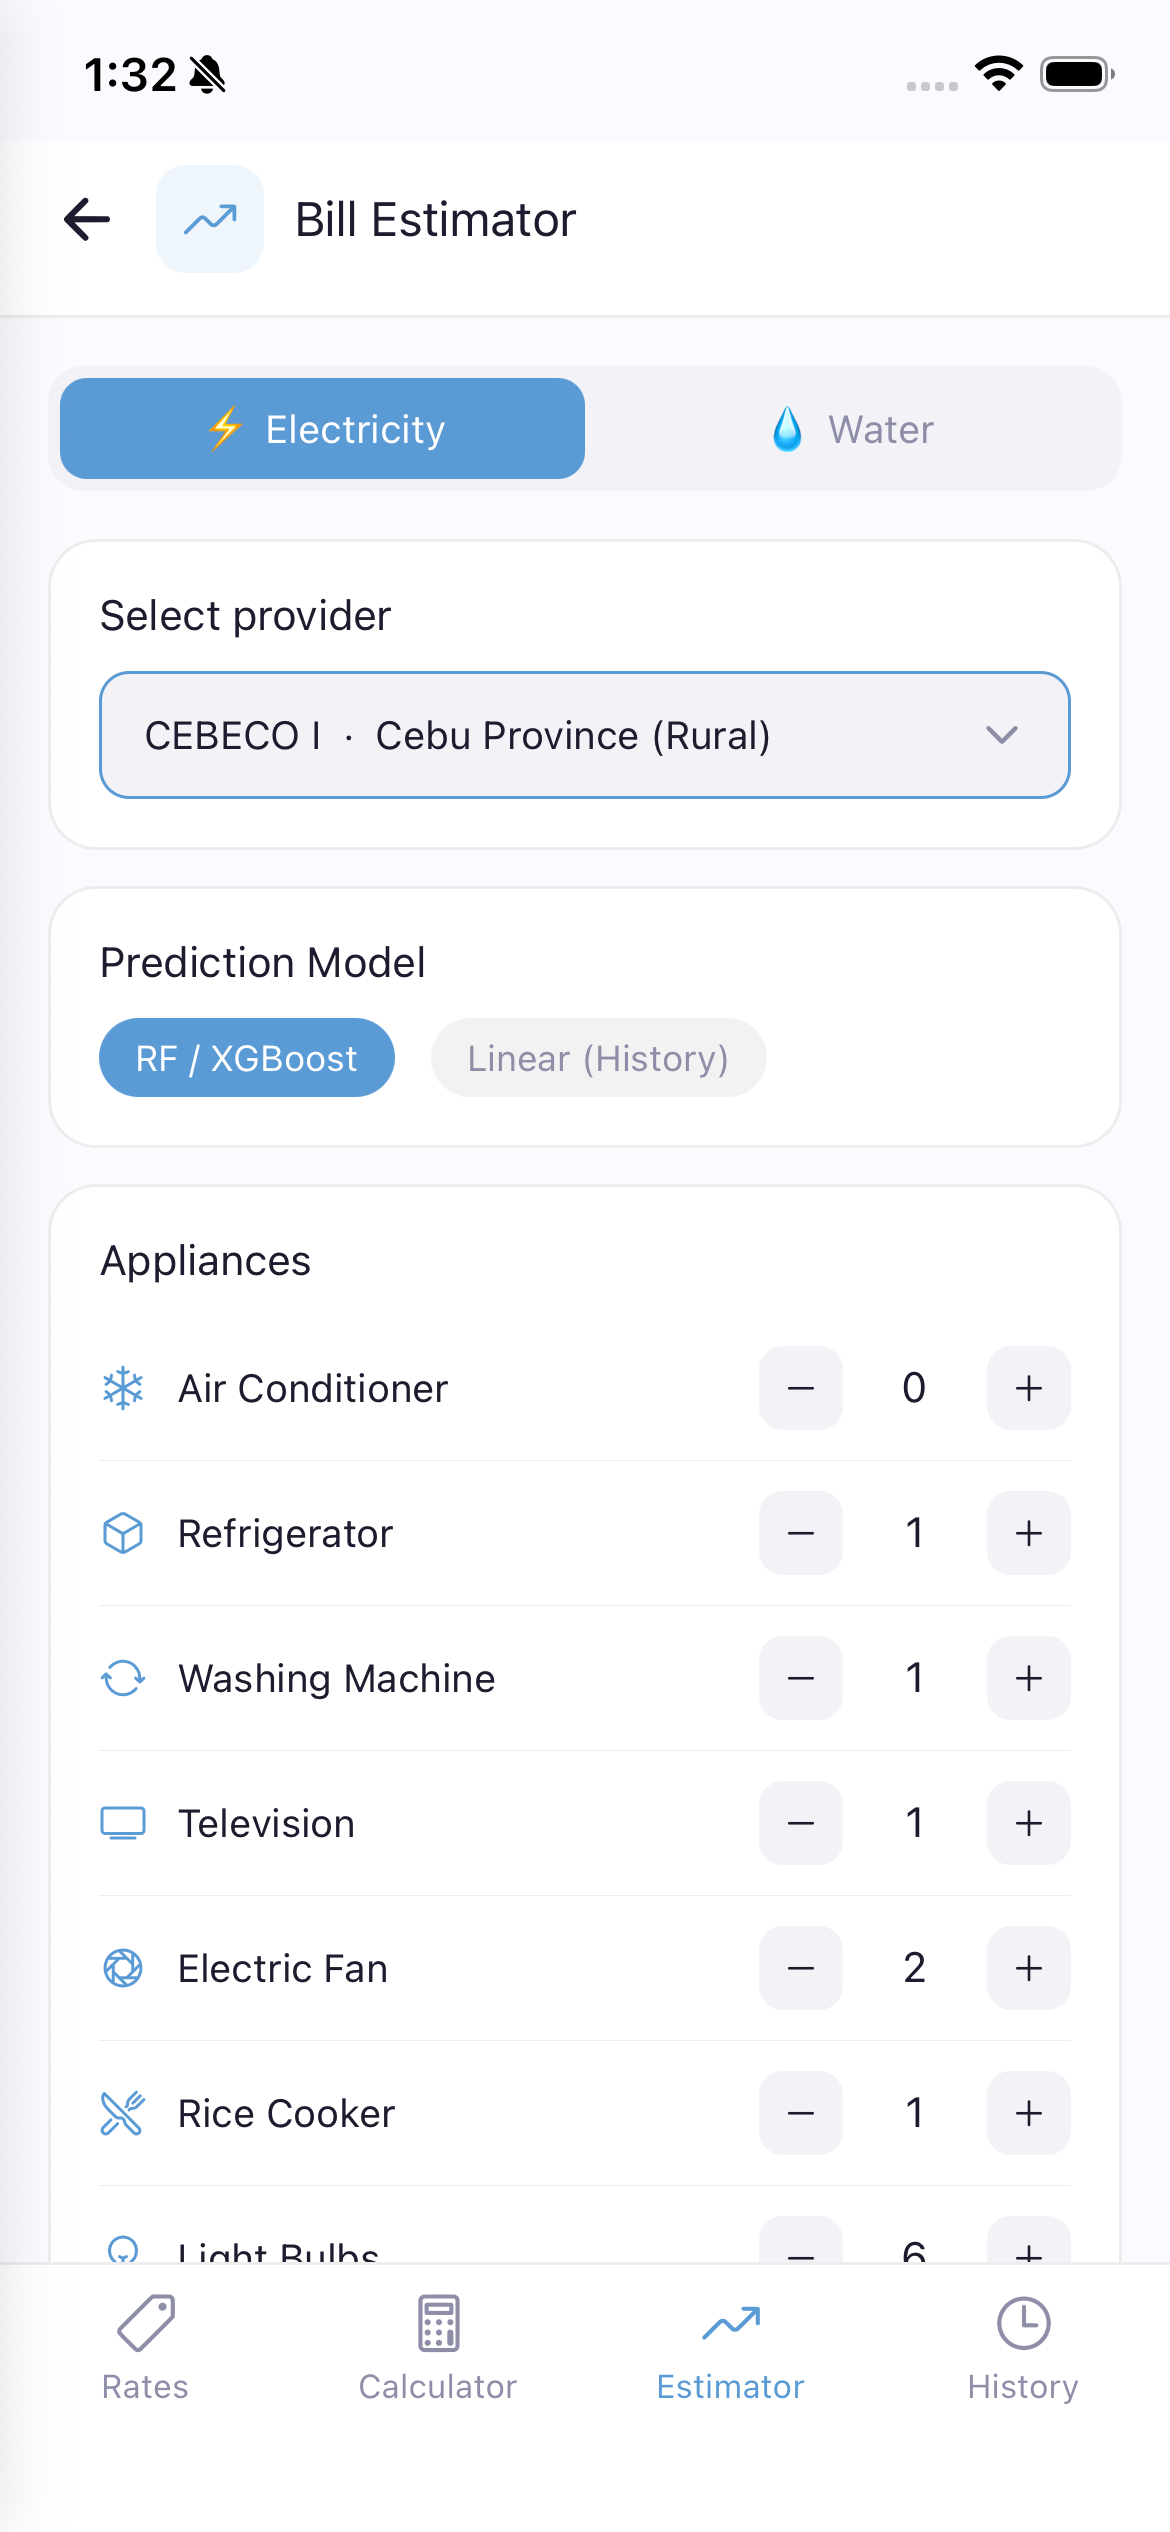
Task: Increase Rice Cooker count
Action: pyautogui.click(x=1028, y=2113)
